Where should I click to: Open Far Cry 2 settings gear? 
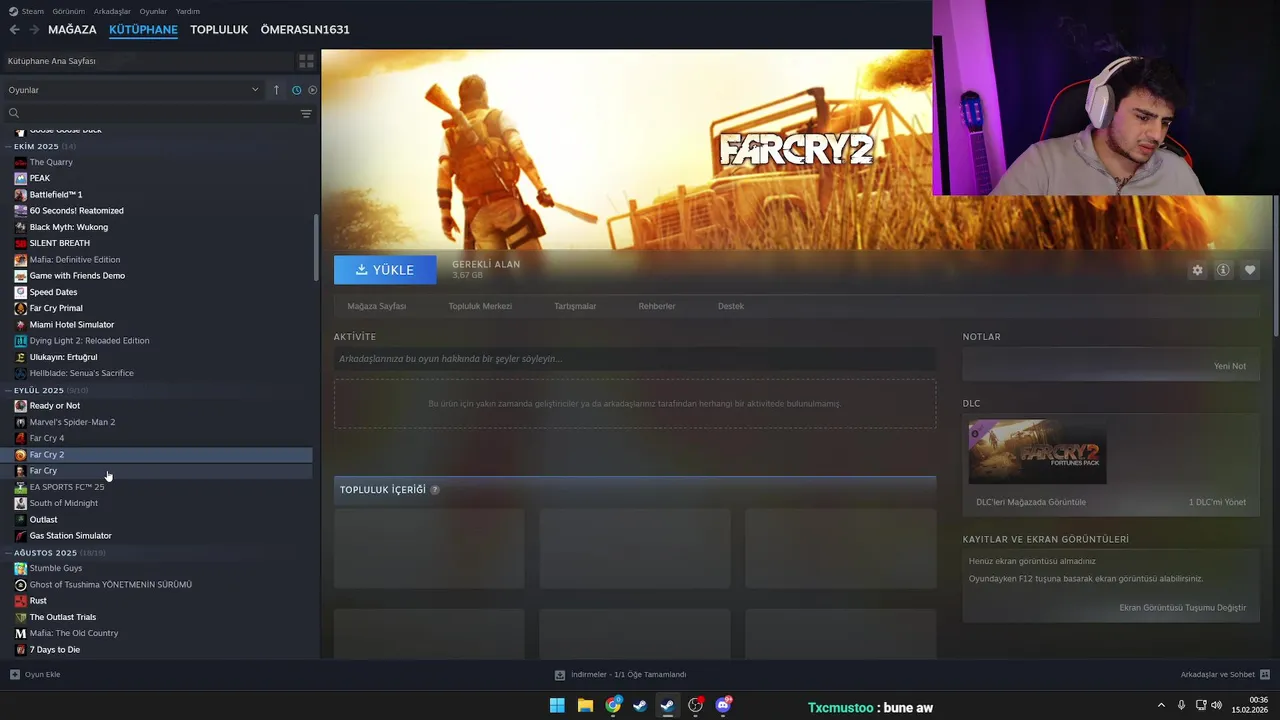click(x=1197, y=270)
